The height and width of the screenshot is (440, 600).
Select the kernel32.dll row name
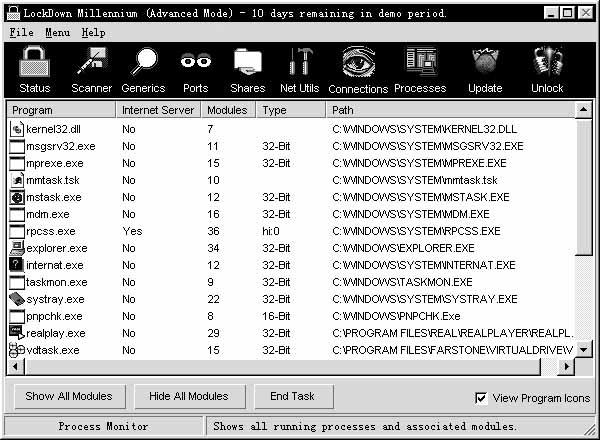[x=53, y=129]
